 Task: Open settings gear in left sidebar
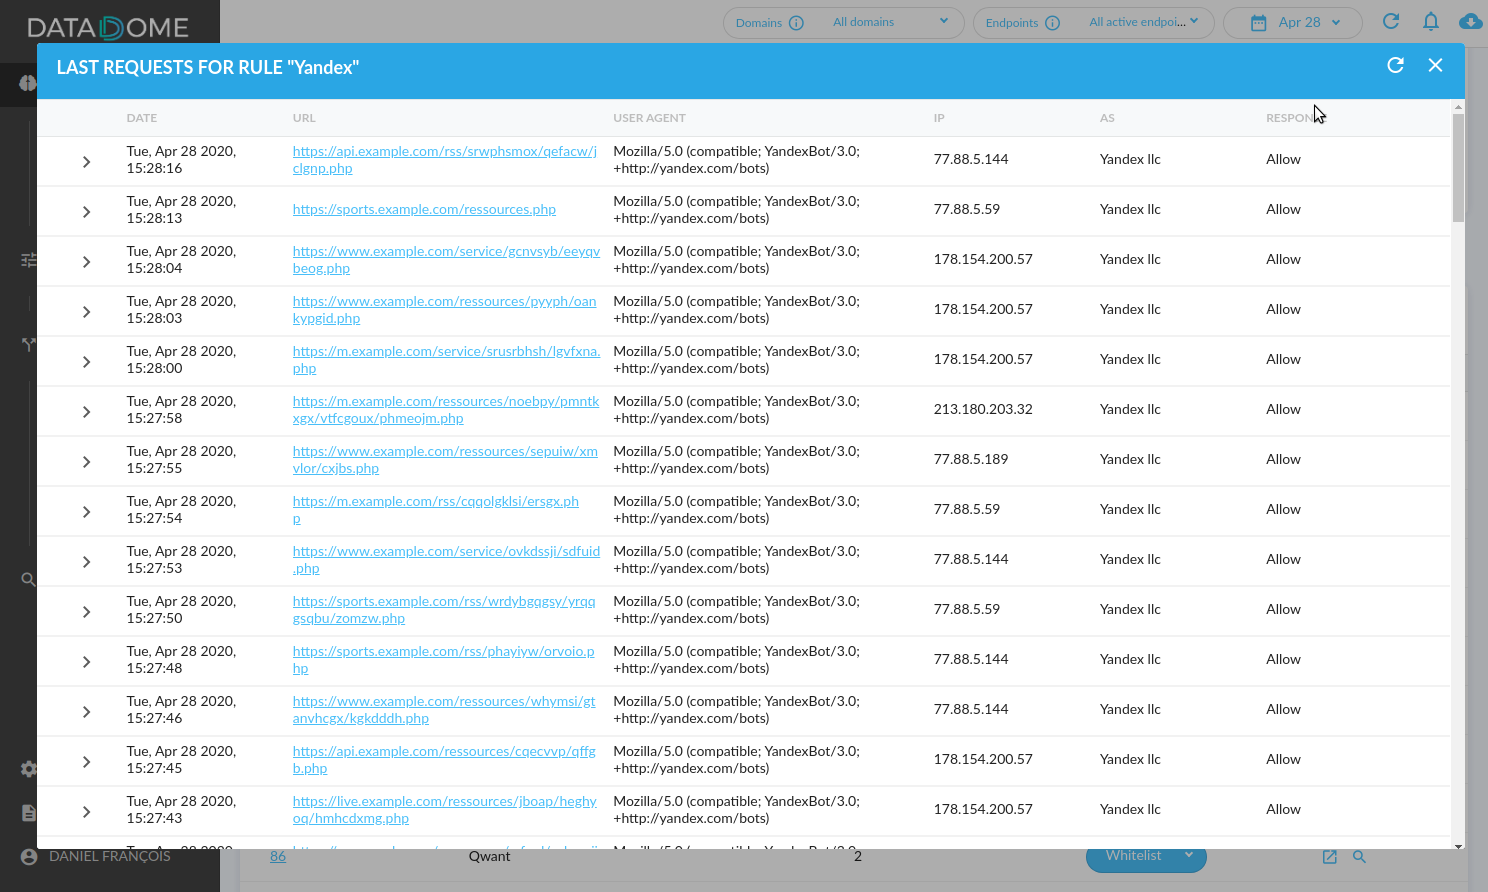29,769
